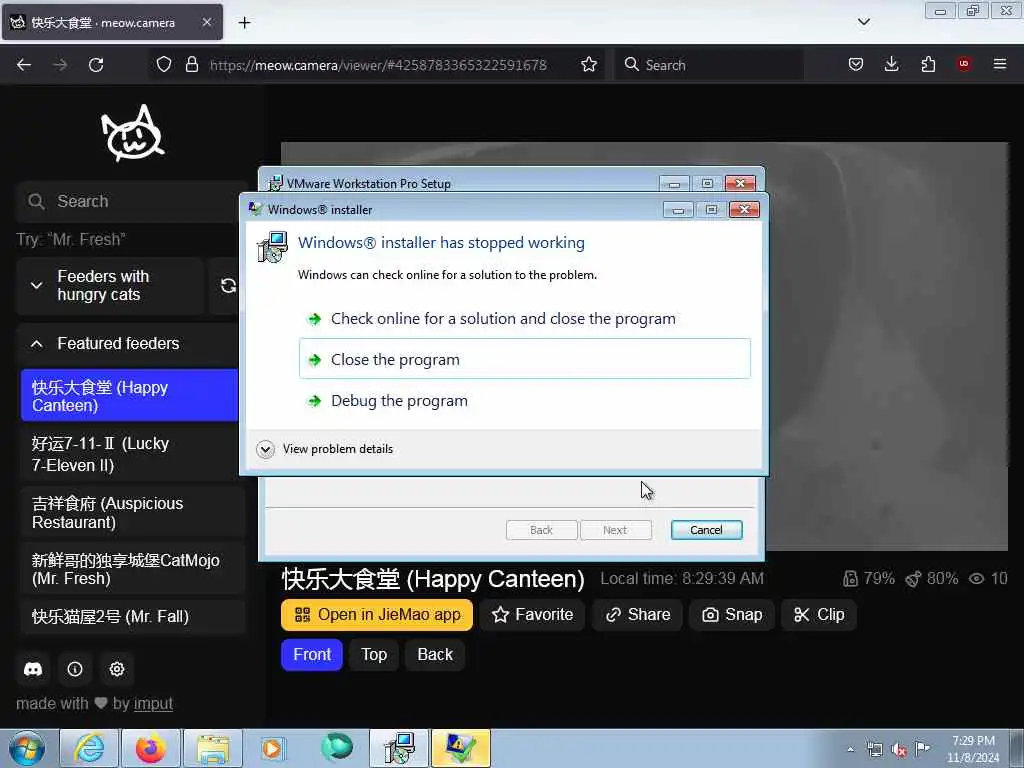The width and height of the screenshot is (1024, 768).
Task: Refresh the hungry cats feeder list
Action: coord(228,285)
